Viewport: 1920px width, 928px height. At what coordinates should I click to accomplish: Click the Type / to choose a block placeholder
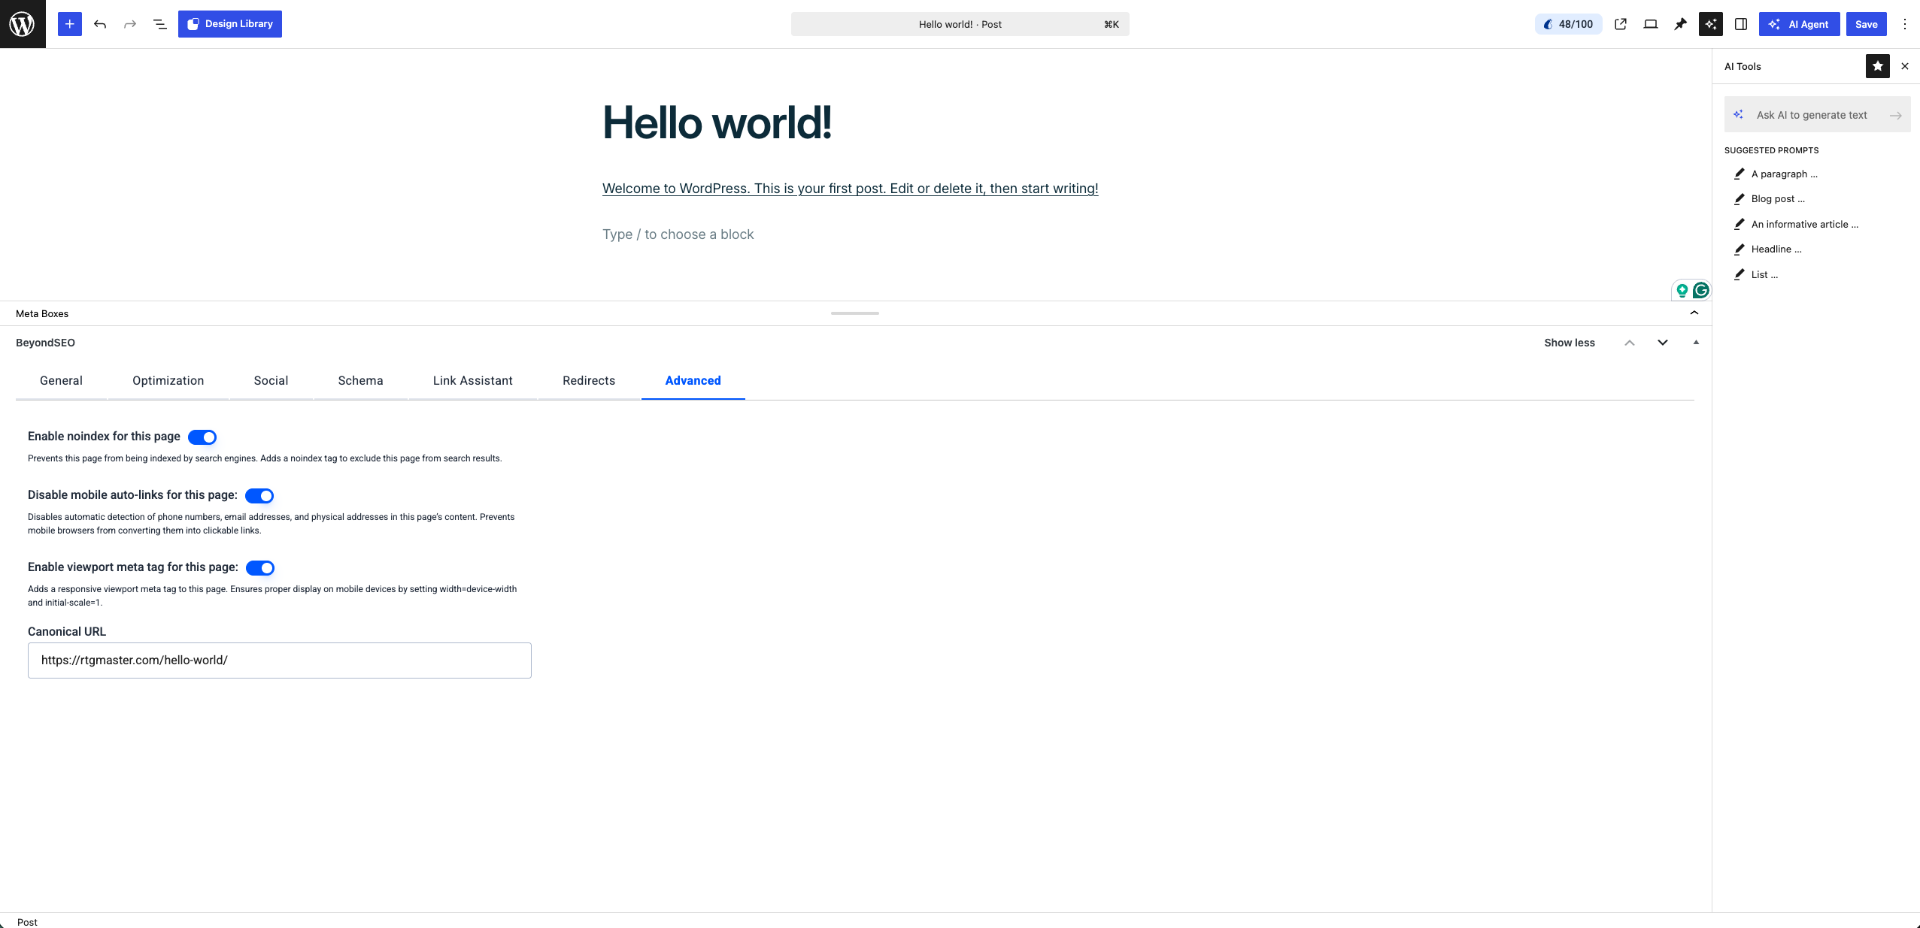678,234
